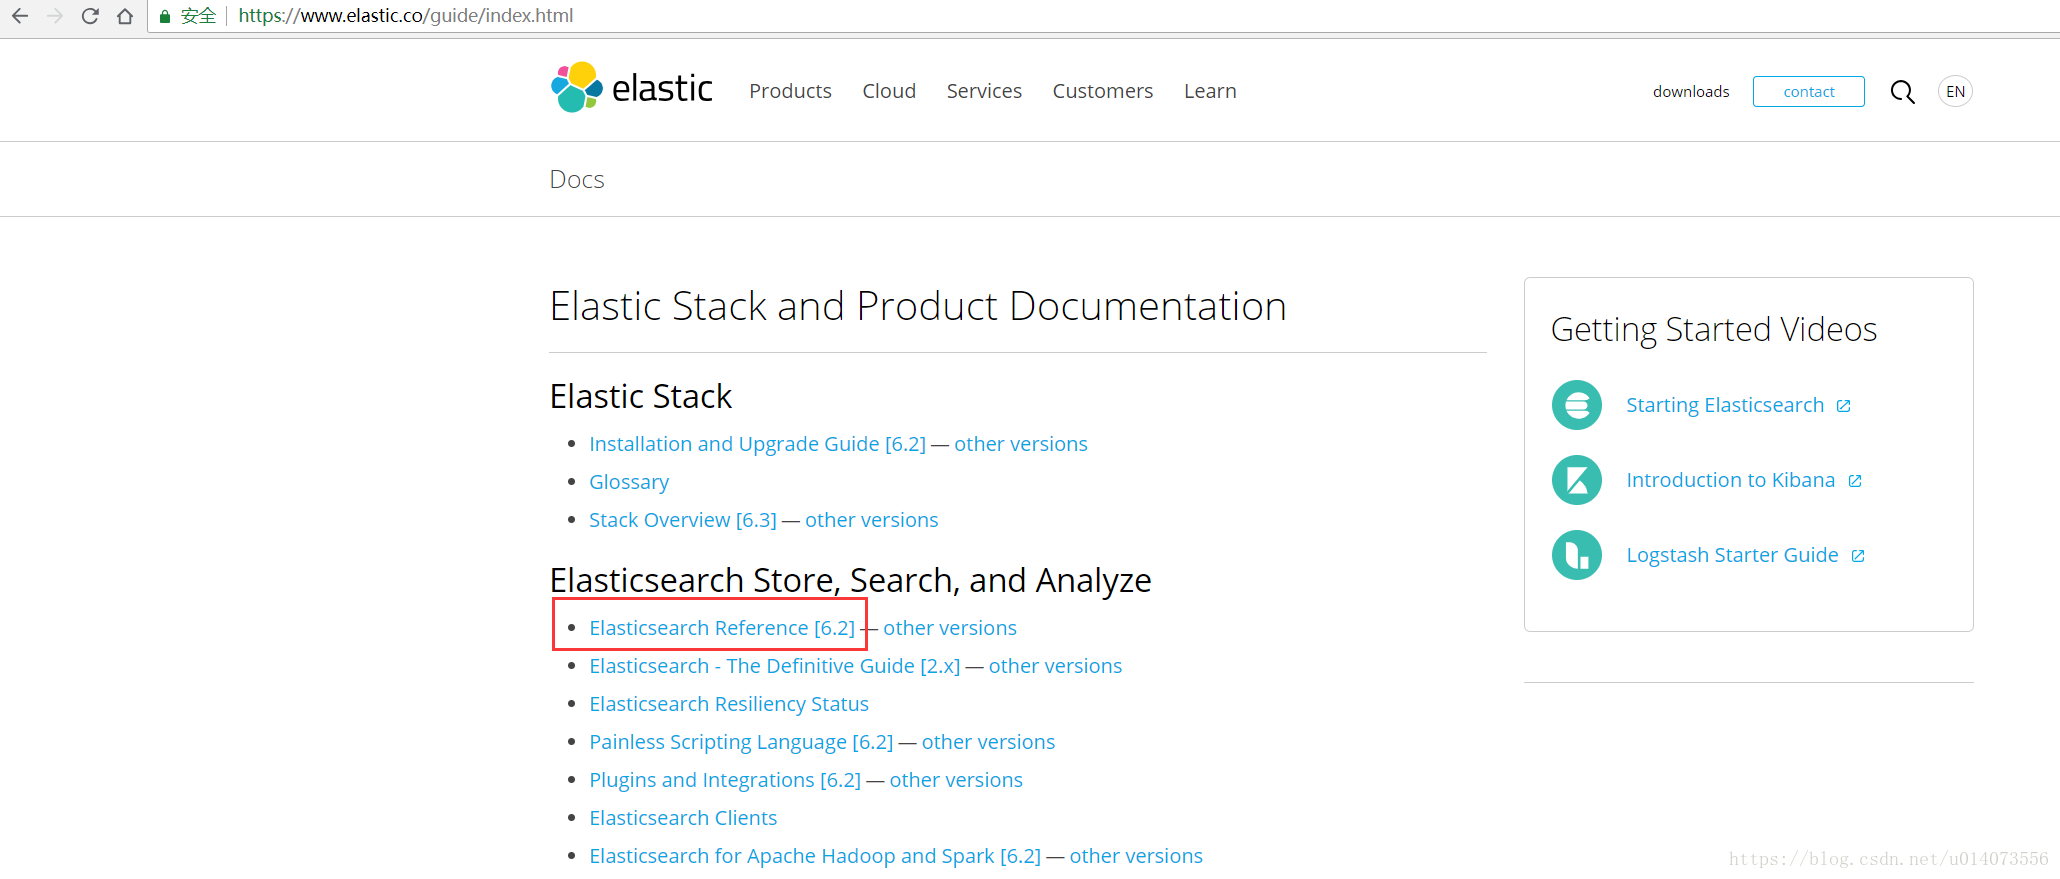
Task: Click the Kibana round icon in videos panel
Action: pos(1577,480)
